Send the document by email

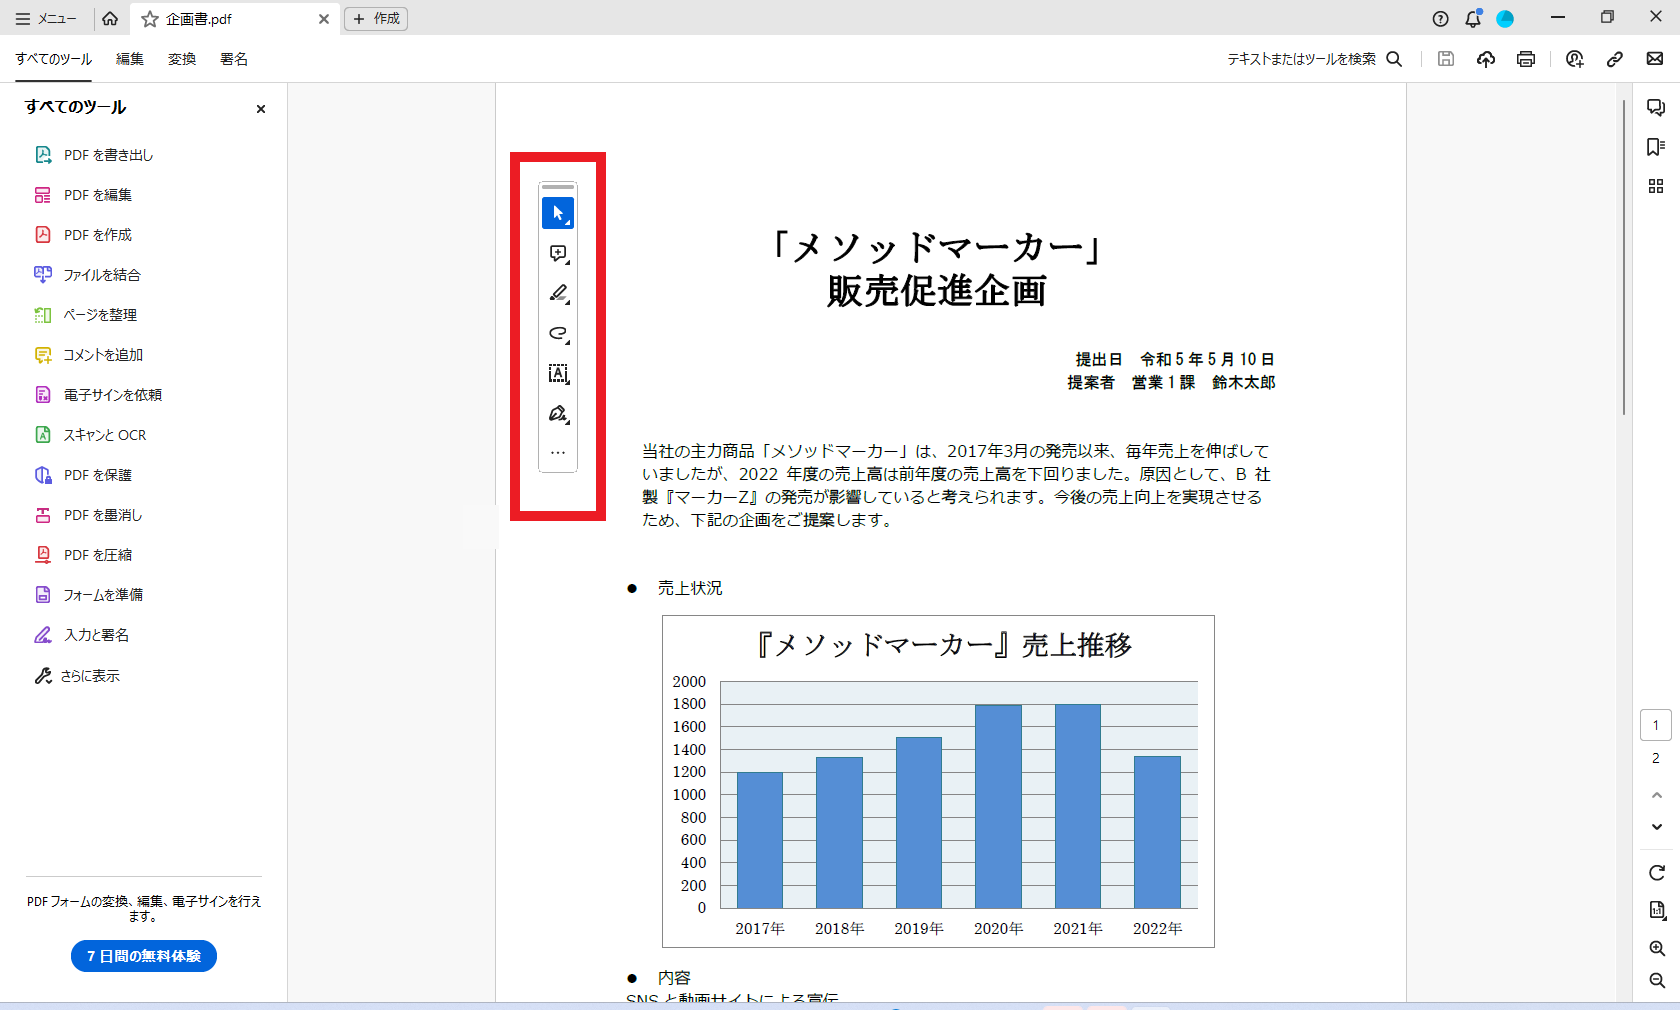[1654, 59]
